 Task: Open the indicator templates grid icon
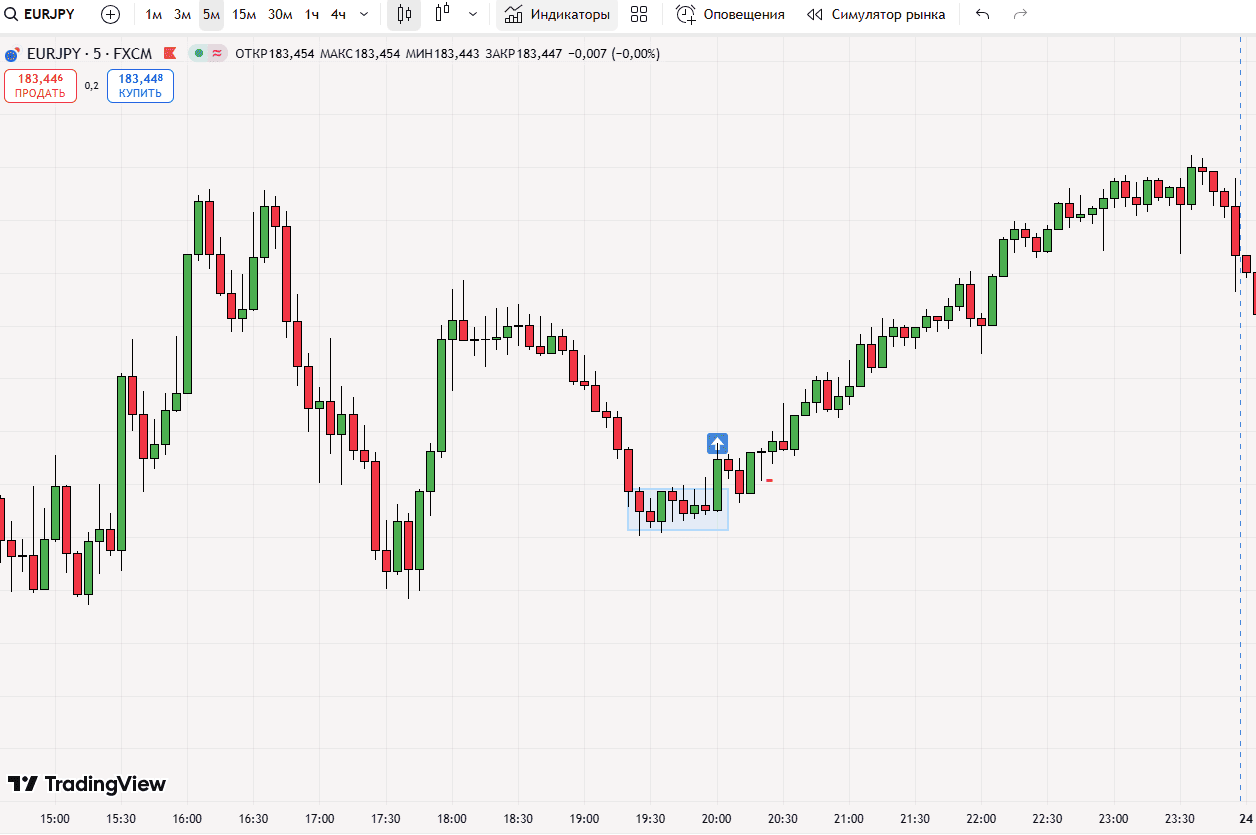639,14
